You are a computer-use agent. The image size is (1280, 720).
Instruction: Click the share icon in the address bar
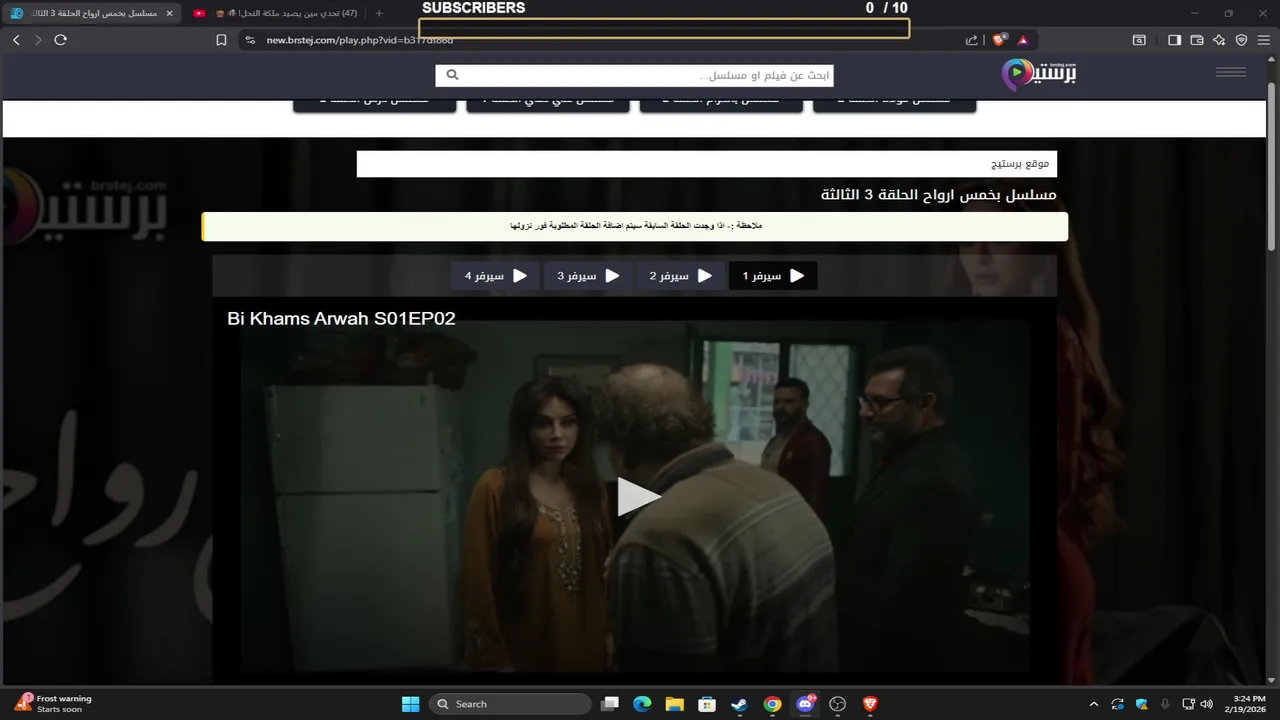pos(971,40)
